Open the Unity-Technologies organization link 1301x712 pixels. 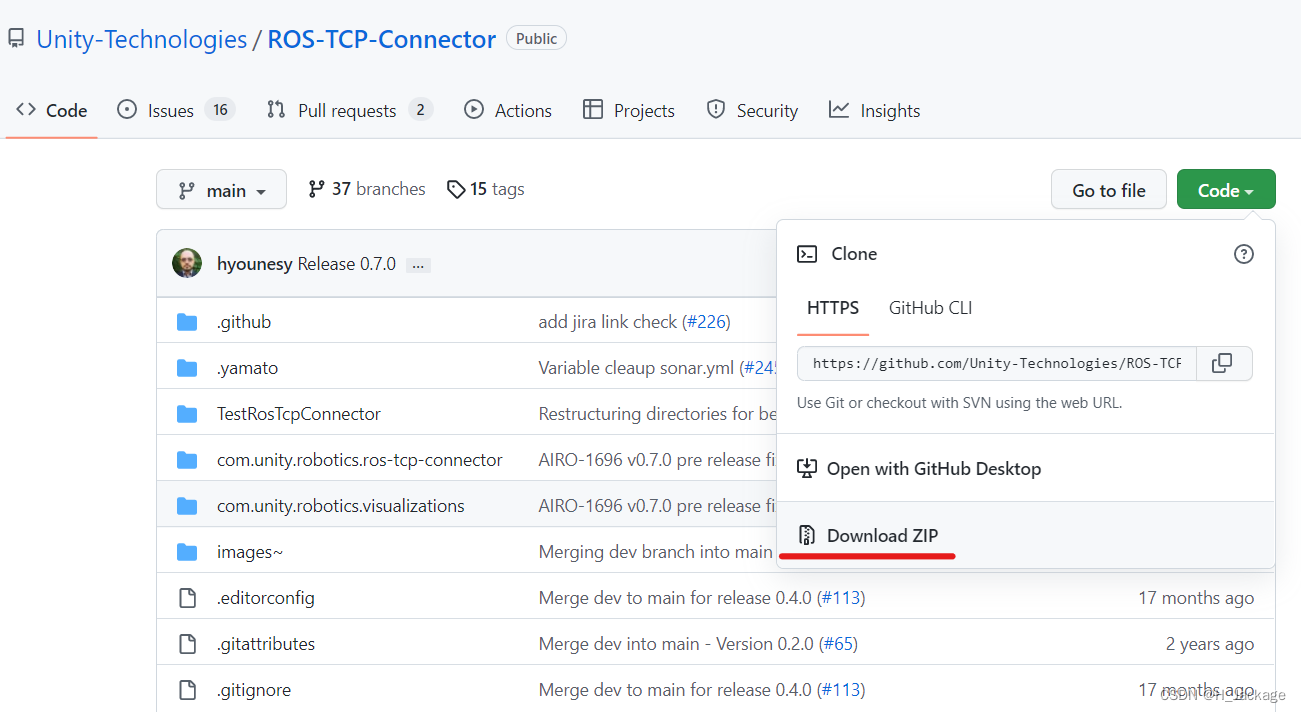pyautogui.click(x=142, y=39)
